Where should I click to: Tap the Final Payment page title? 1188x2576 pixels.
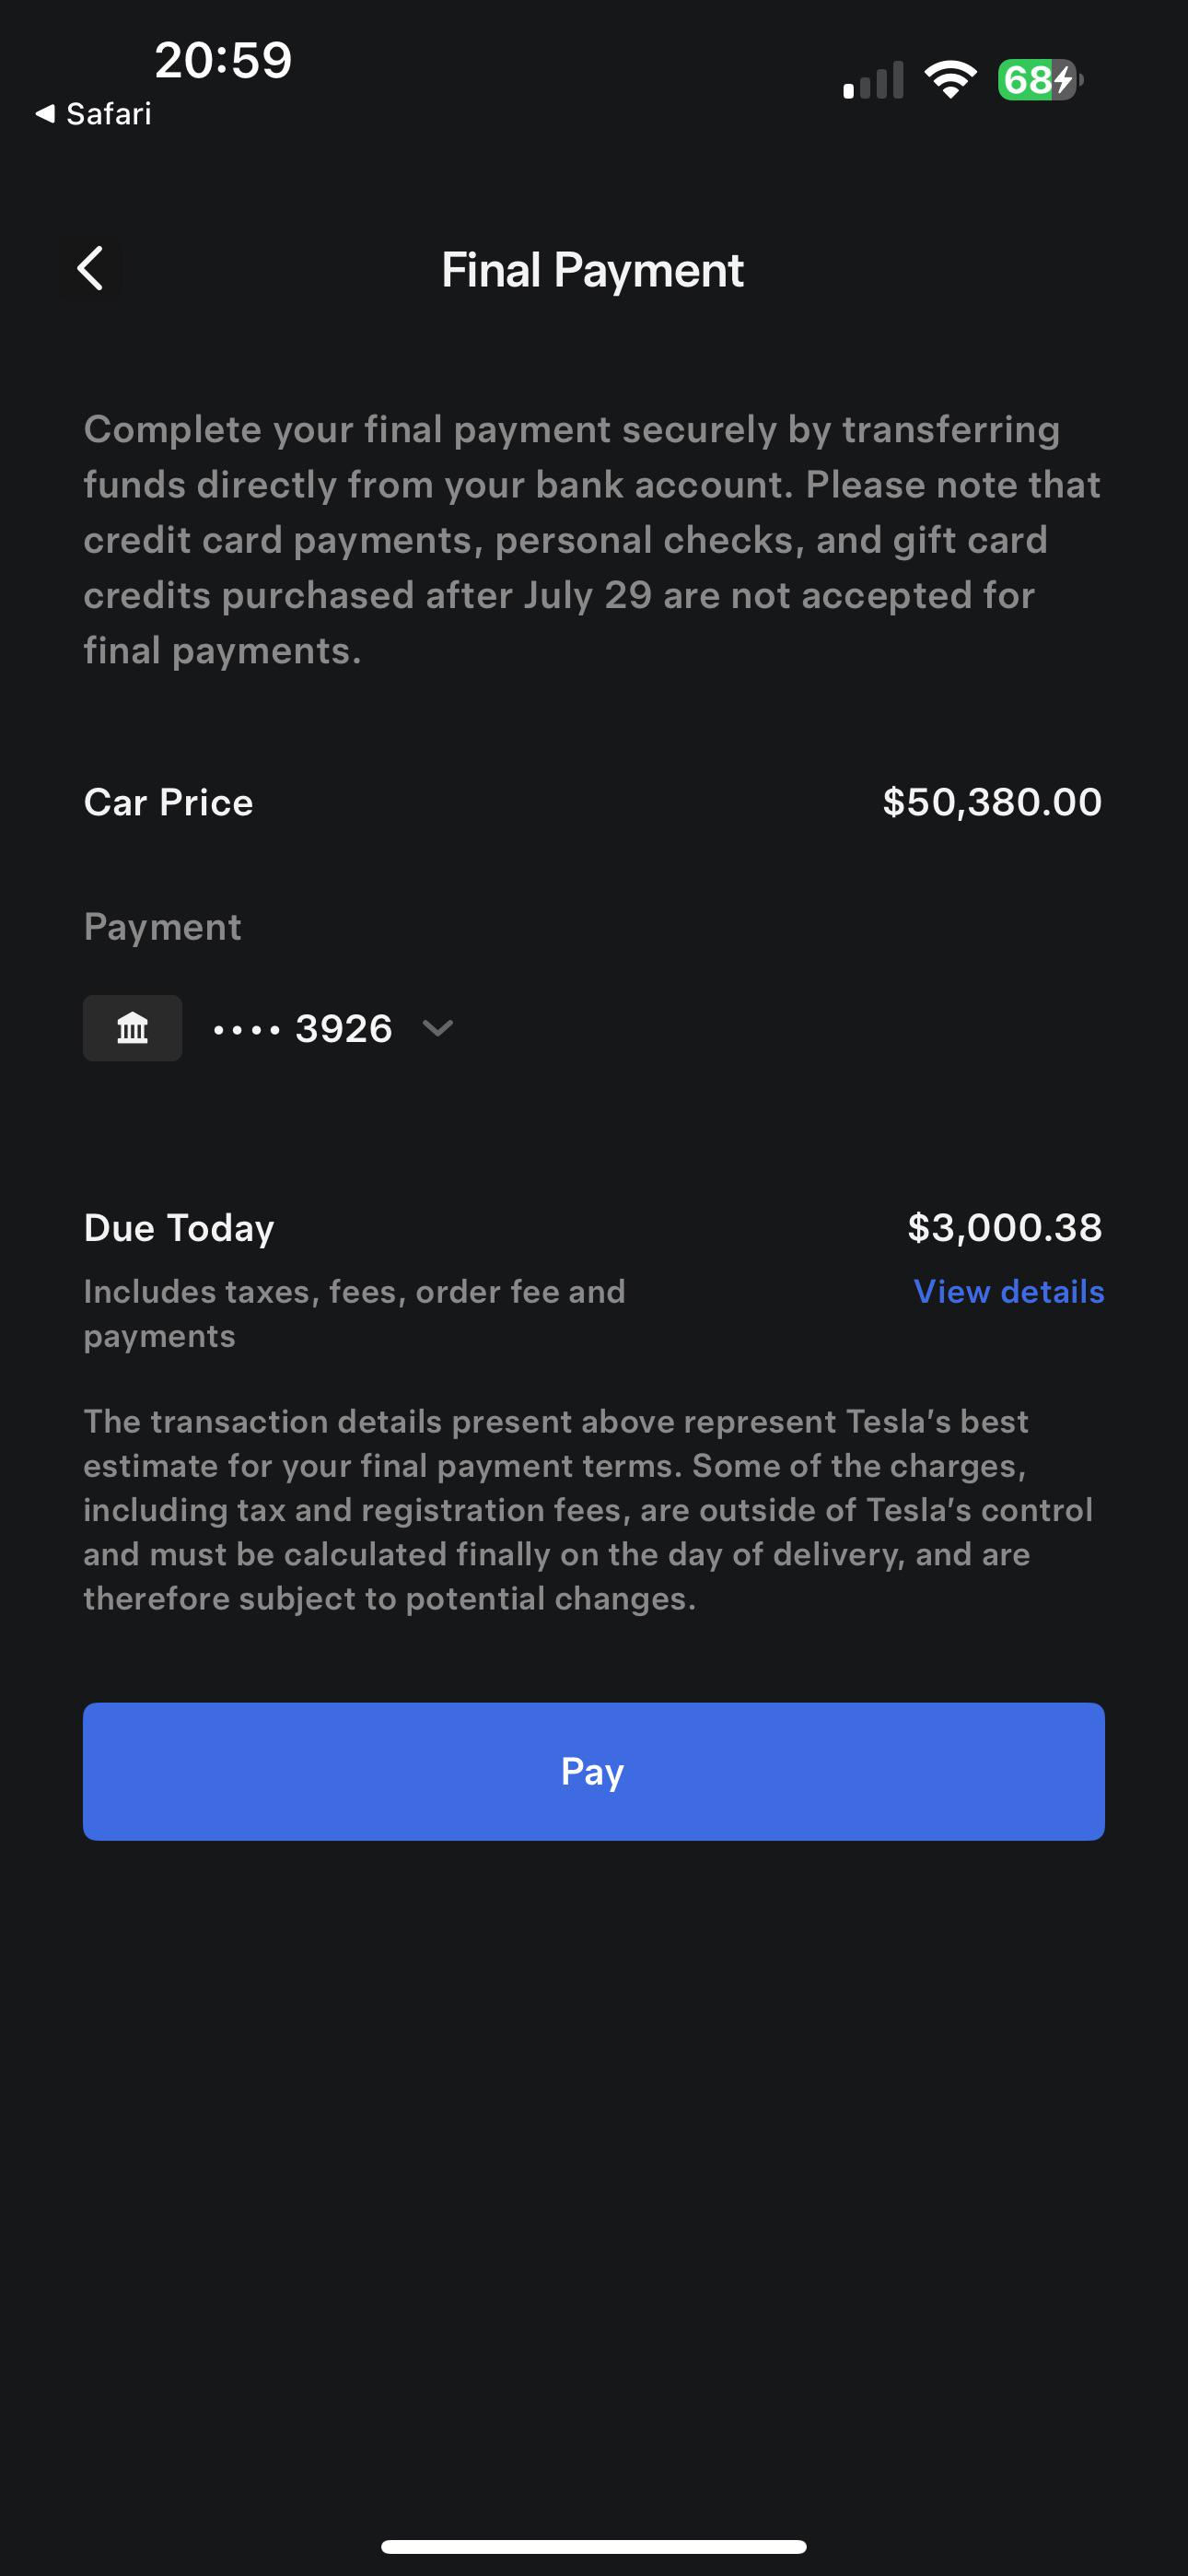click(x=593, y=270)
